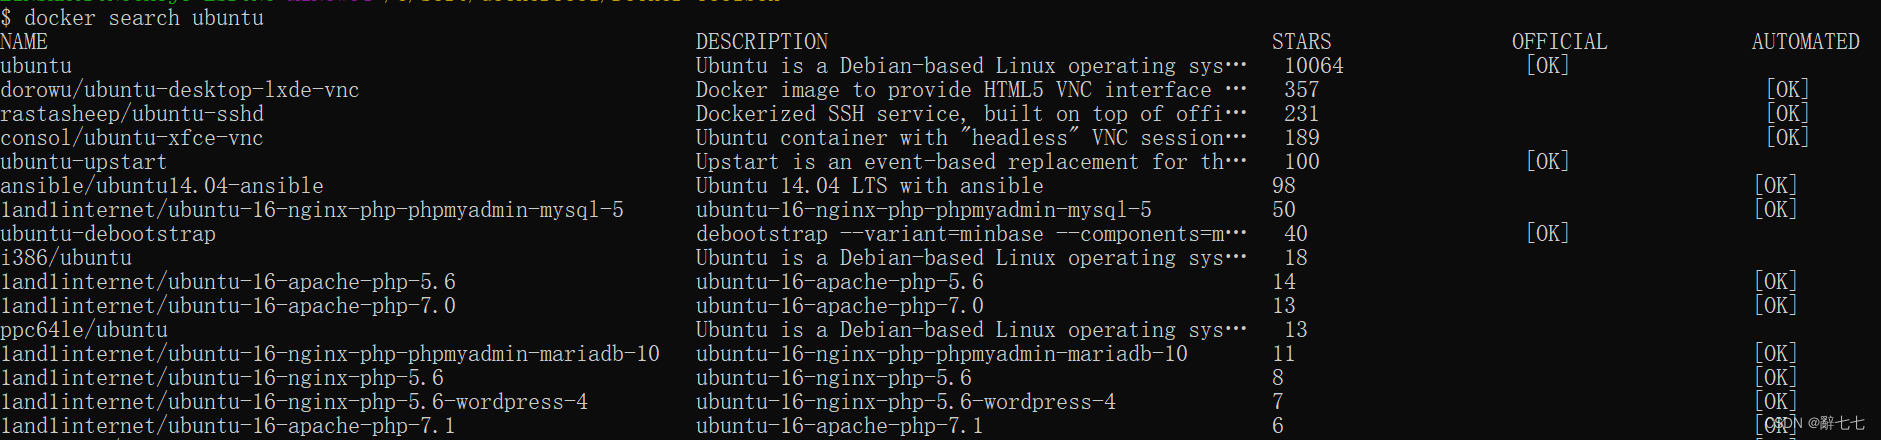Click the docker search ubuntu command line
The width and height of the screenshot is (1881, 440).
coord(132,18)
